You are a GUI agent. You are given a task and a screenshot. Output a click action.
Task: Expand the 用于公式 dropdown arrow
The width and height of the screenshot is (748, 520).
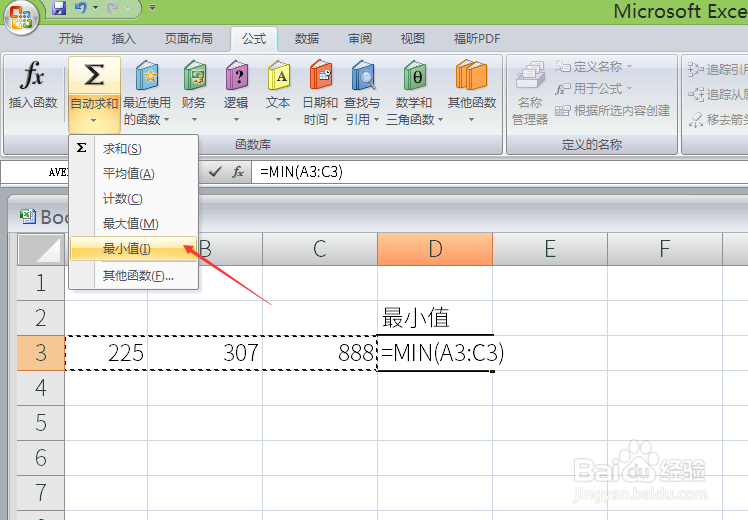pos(629,89)
